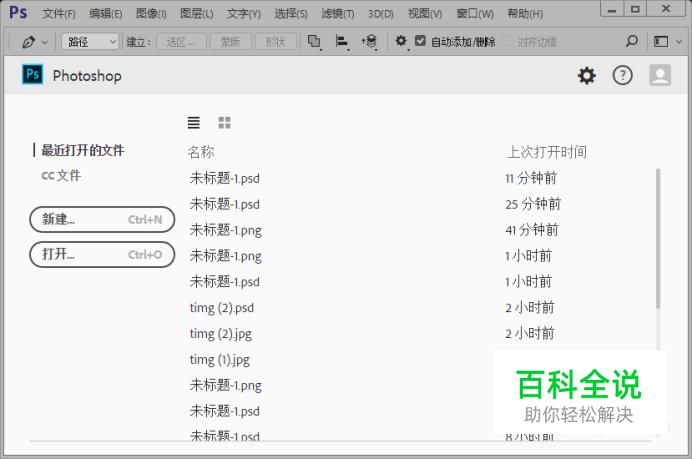Minimize the Photoshop window

[612, 9]
